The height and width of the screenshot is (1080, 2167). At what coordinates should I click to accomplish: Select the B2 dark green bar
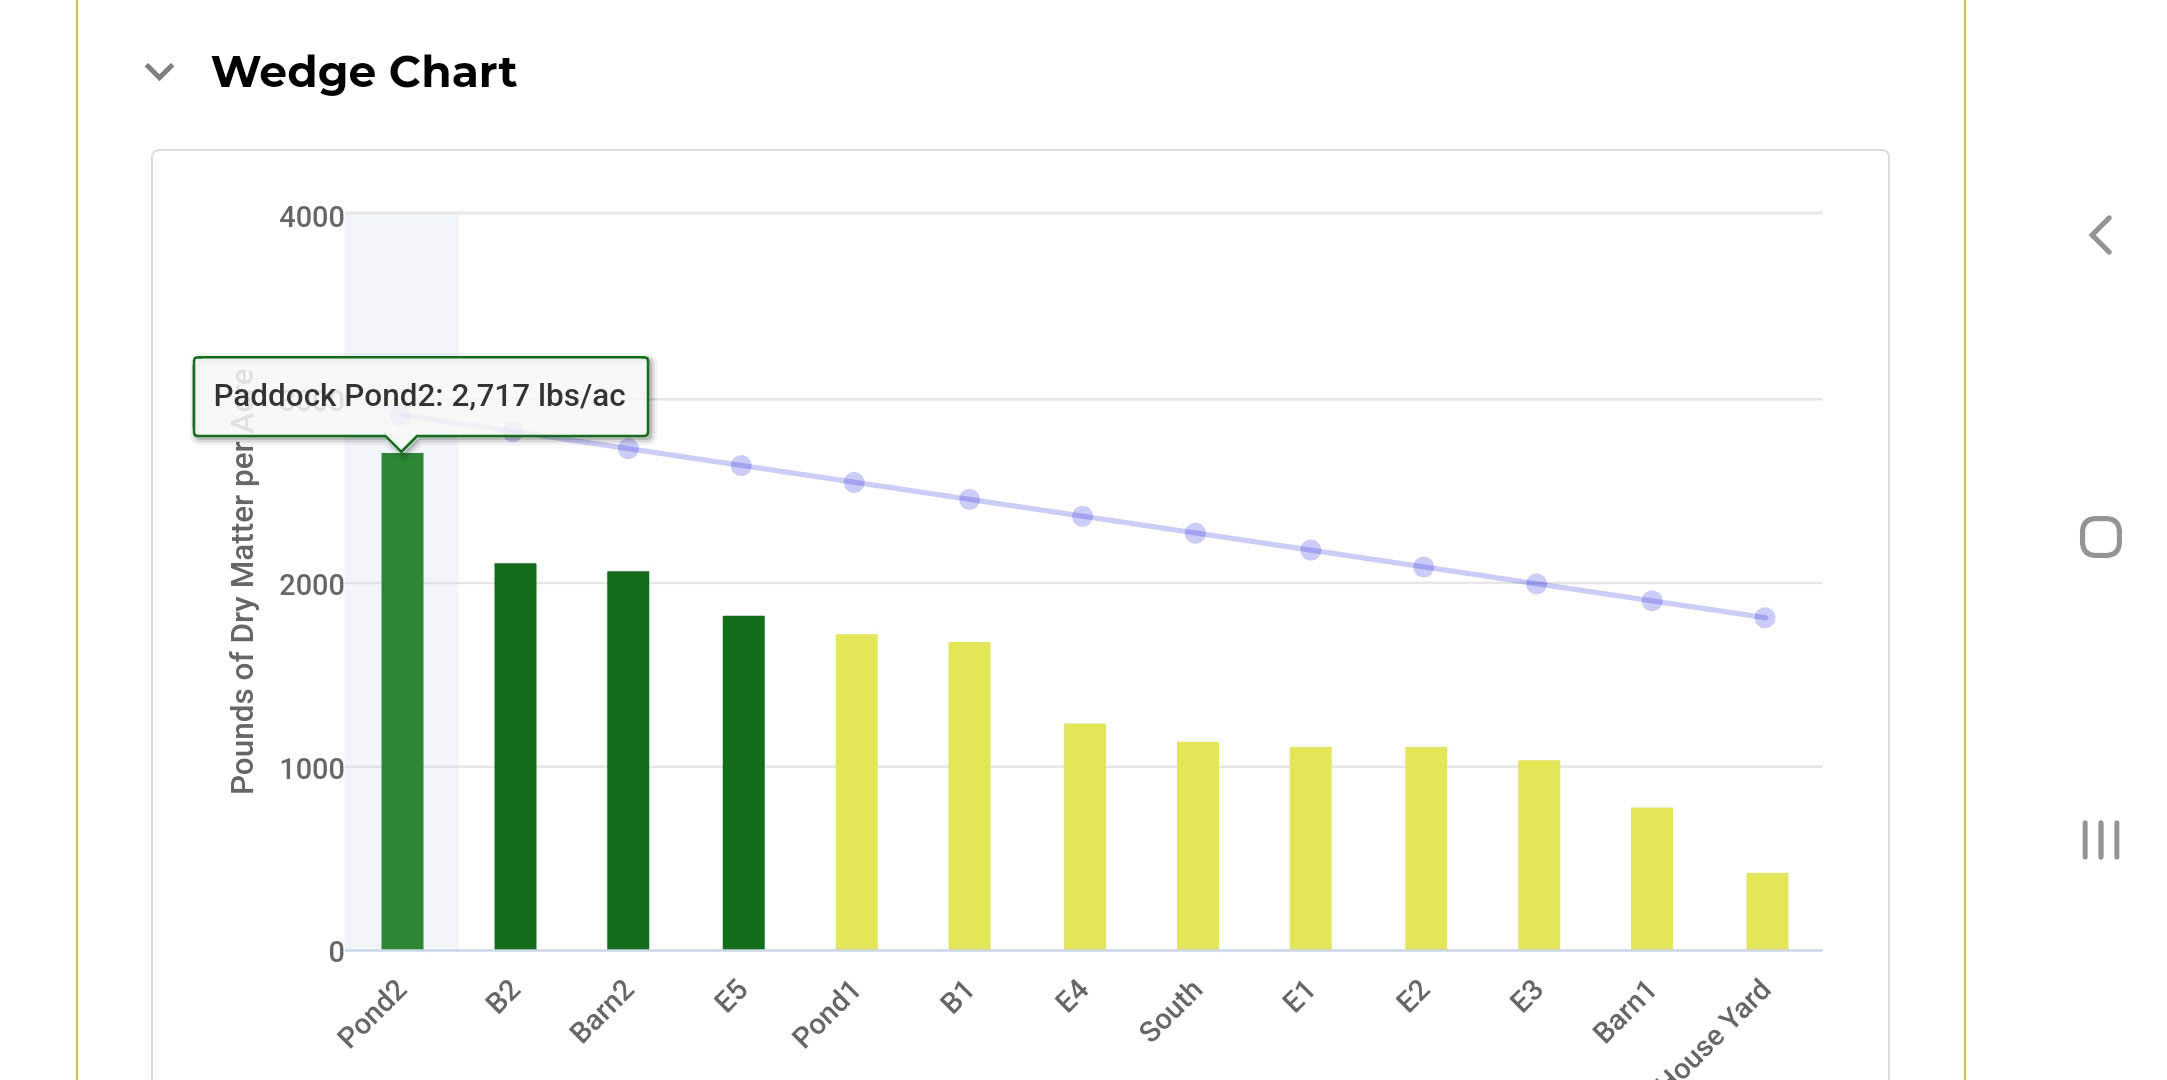tap(515, 756)
